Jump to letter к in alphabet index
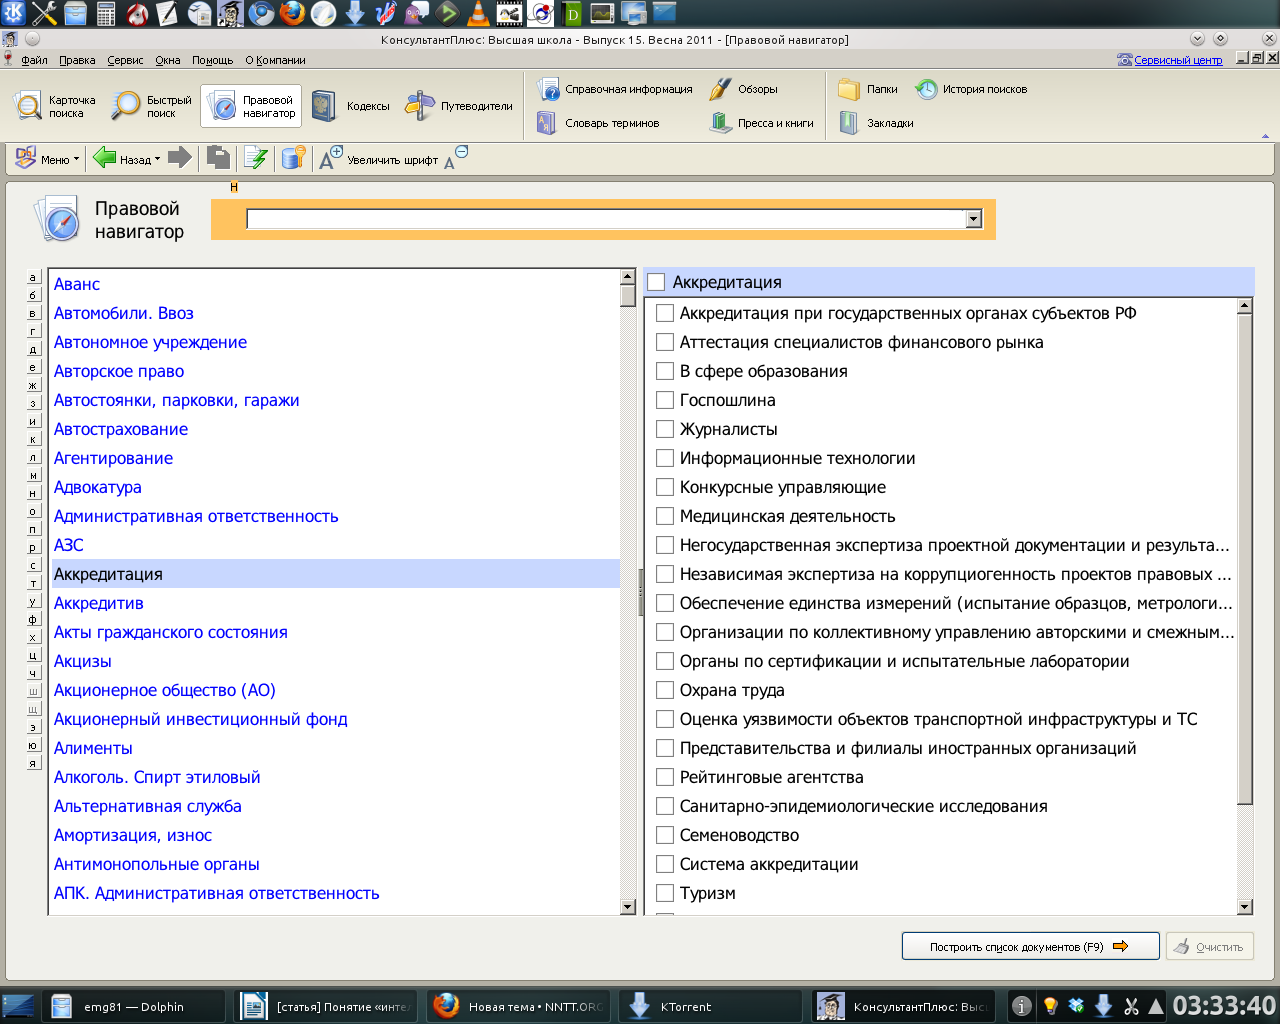Image resolution: width=1280 pixels, height=1024 pixels. click(x=33, y=439)
